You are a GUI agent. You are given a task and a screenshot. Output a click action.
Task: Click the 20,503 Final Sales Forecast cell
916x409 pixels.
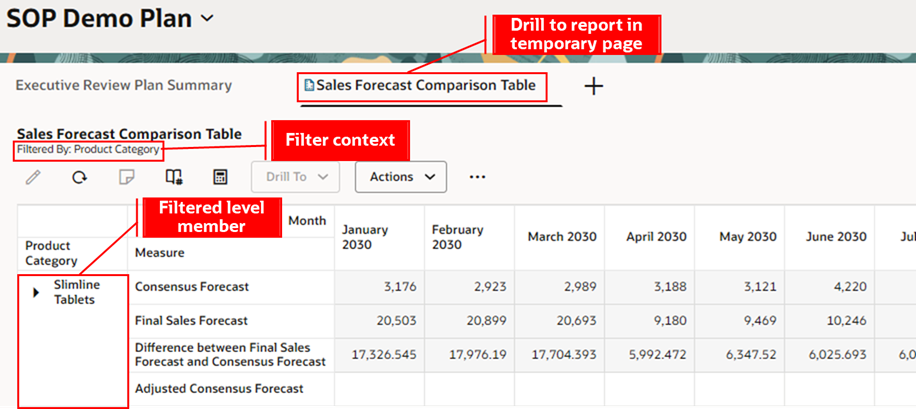point(380,321)
